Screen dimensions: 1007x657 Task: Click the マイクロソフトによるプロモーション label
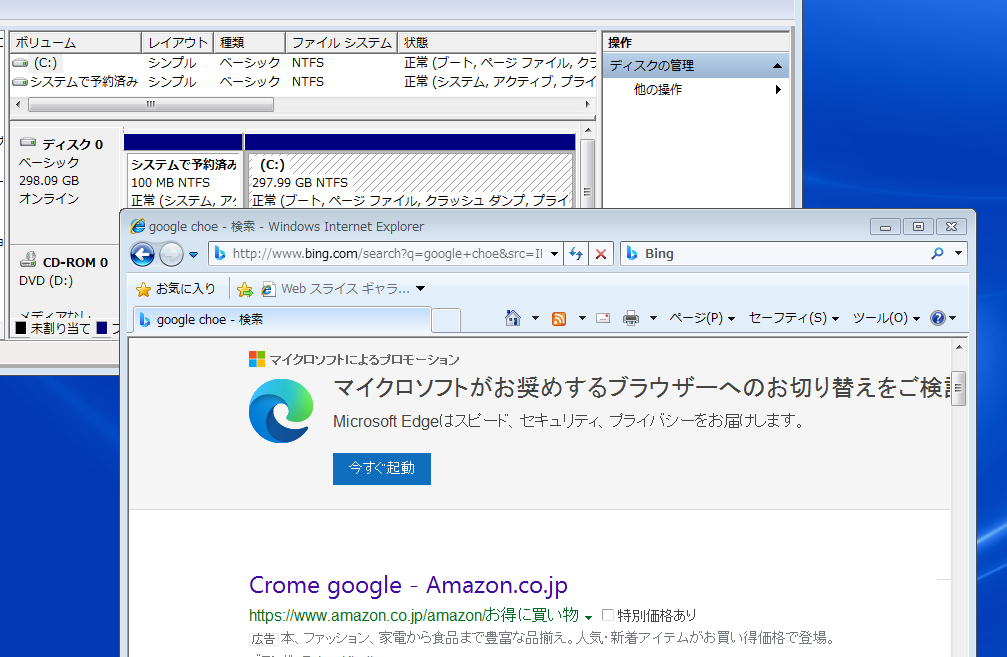(x=364, y=359)
